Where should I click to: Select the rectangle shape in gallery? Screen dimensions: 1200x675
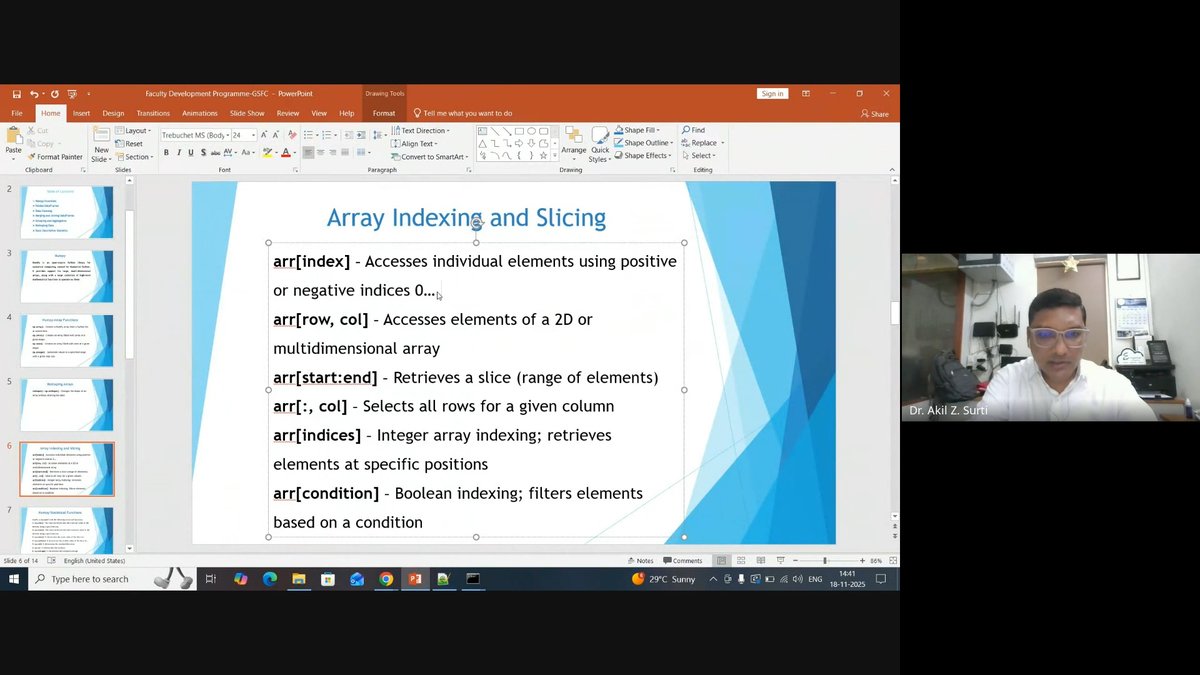click(519, 131)
